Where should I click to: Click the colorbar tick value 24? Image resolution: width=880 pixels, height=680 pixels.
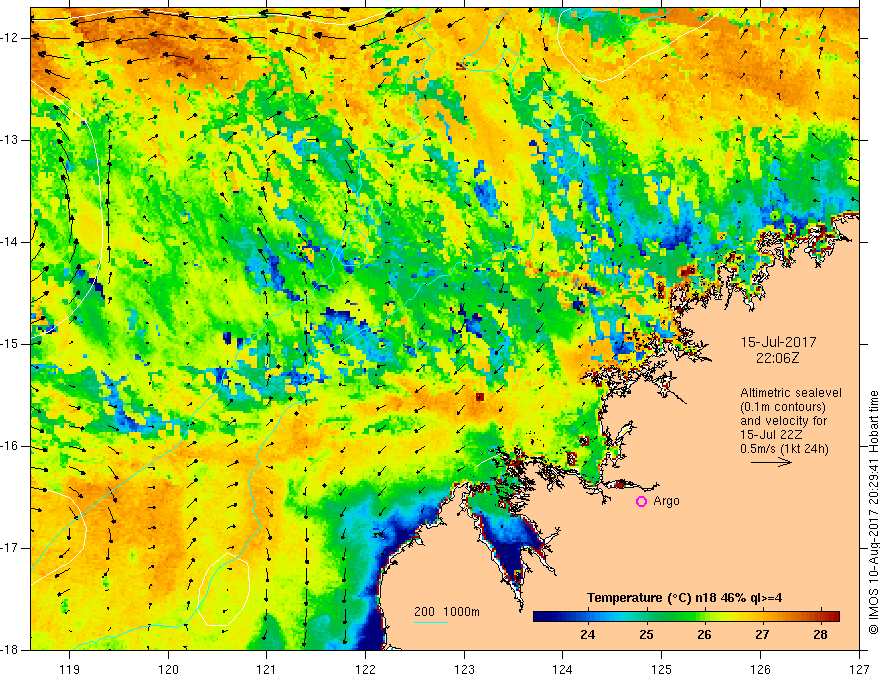[x=588, y=635]
